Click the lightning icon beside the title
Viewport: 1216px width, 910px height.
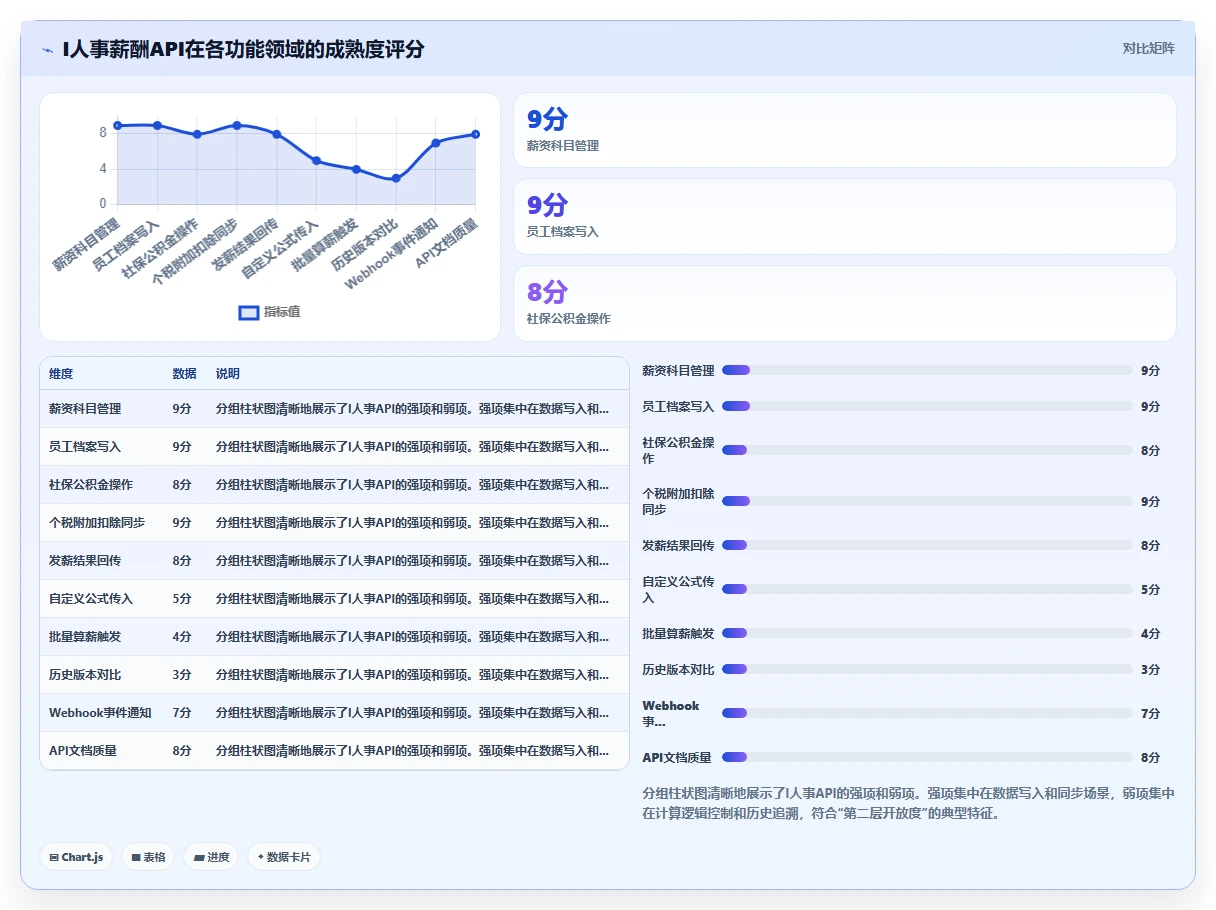click(x=48, y=49)
